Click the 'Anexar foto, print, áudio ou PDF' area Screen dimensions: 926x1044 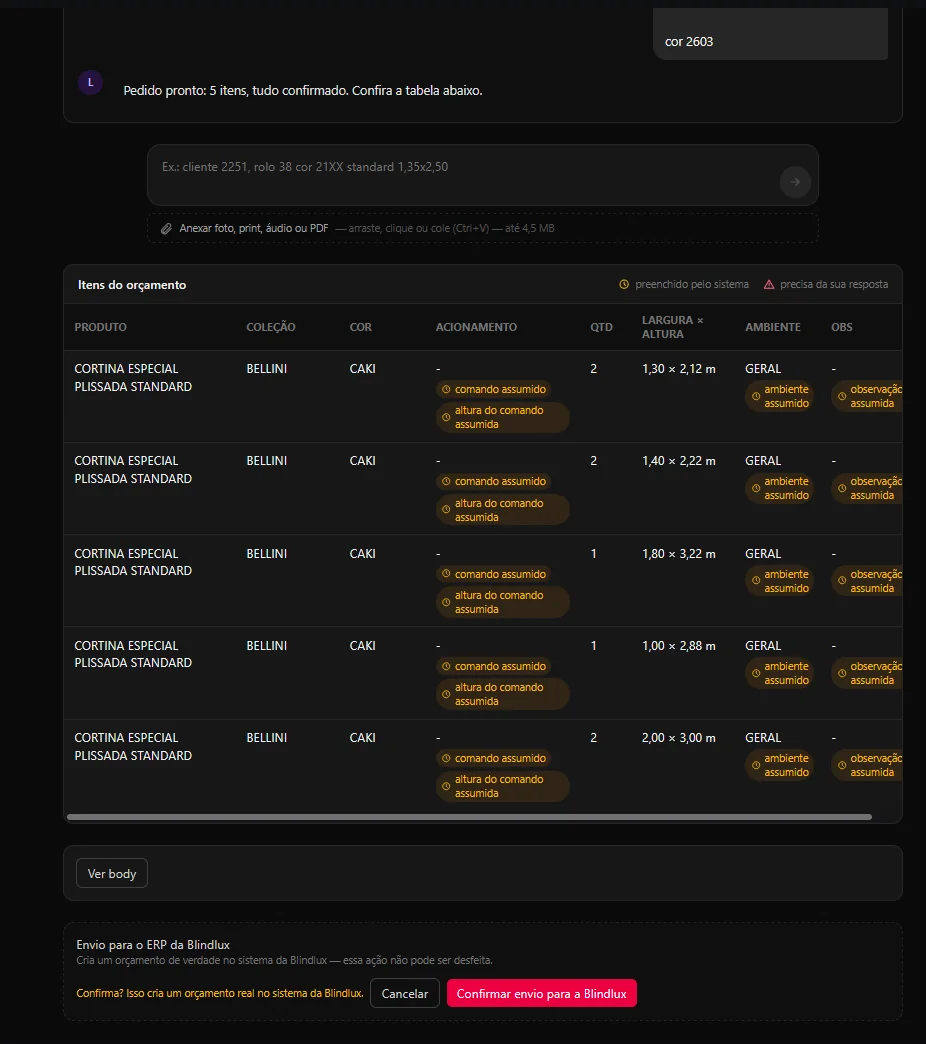tap(483, 228)
